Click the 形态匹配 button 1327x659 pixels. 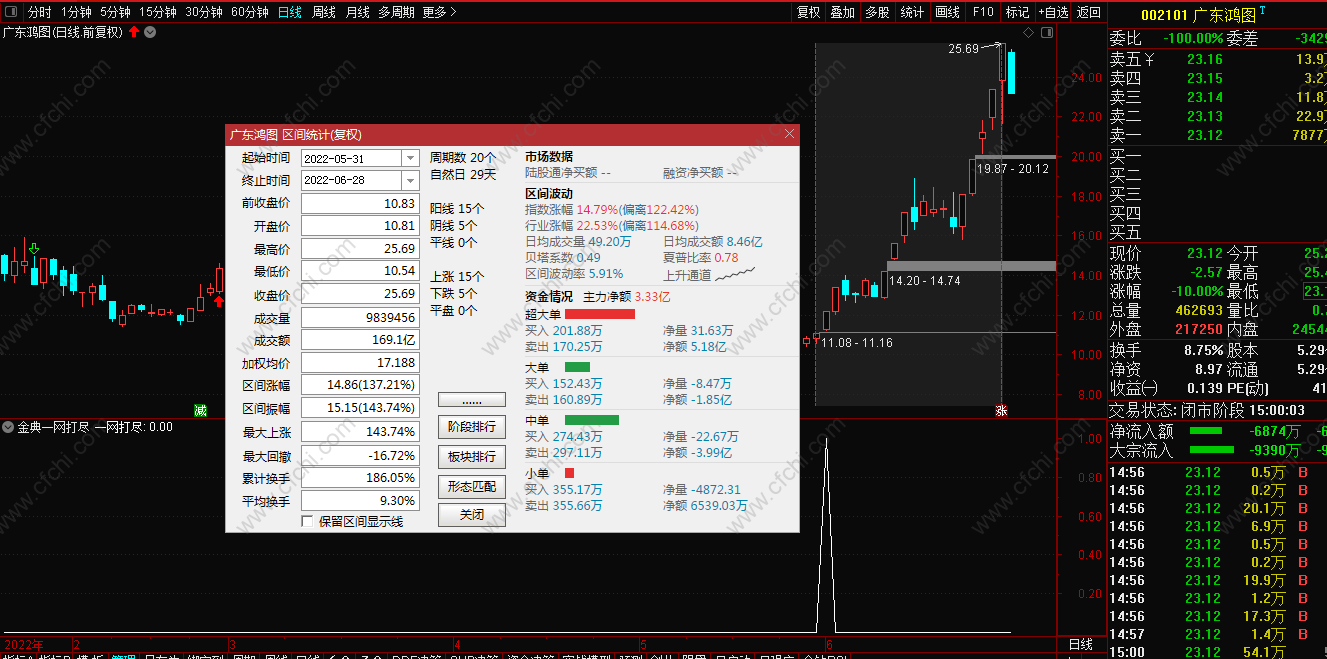click(471, 486)
